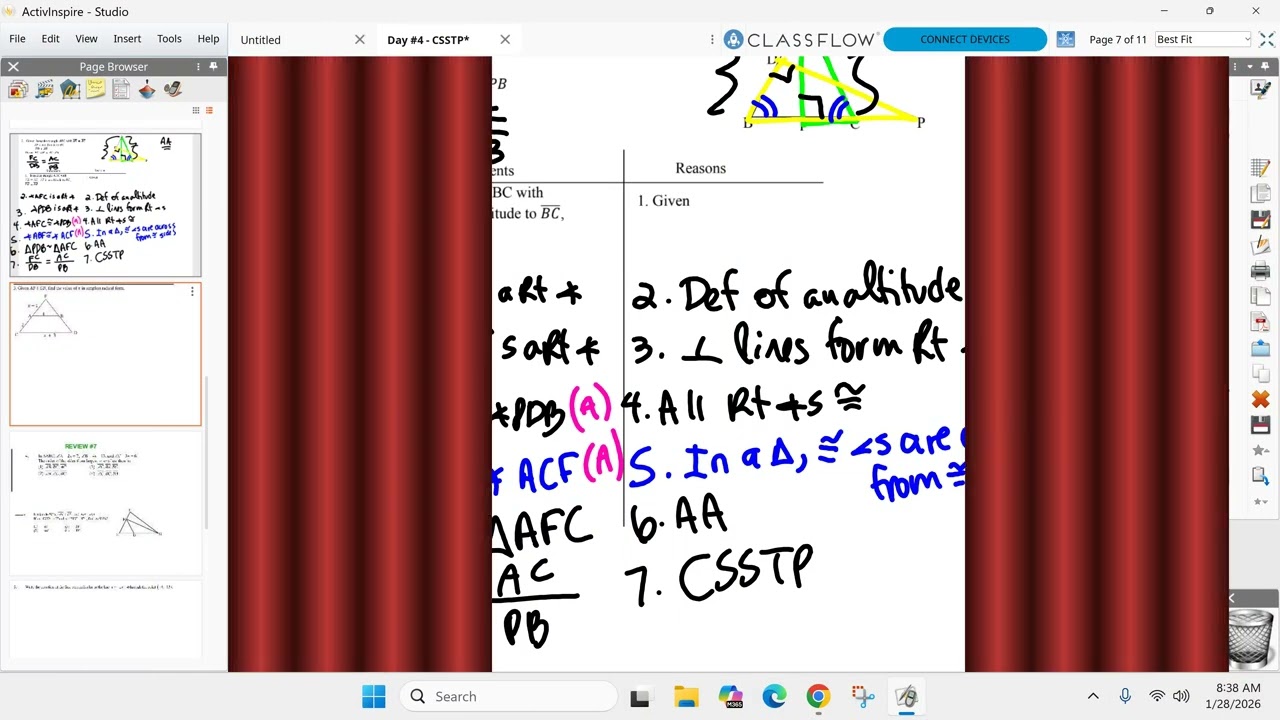
Task: Click the Page Browser vertical scrollbar
Action: coord(207,452)
